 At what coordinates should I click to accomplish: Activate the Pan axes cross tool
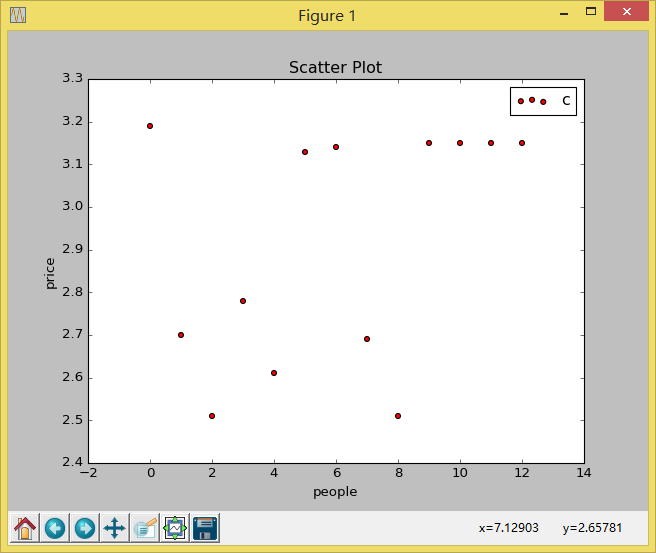coord(115,528)
